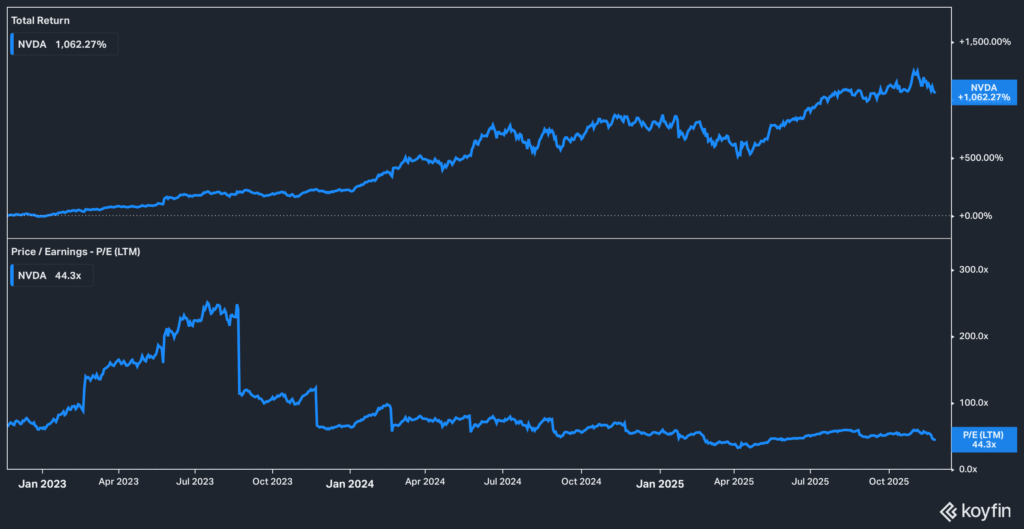
Task: Click the 200.0x axis label
Action: pos(974,336)
